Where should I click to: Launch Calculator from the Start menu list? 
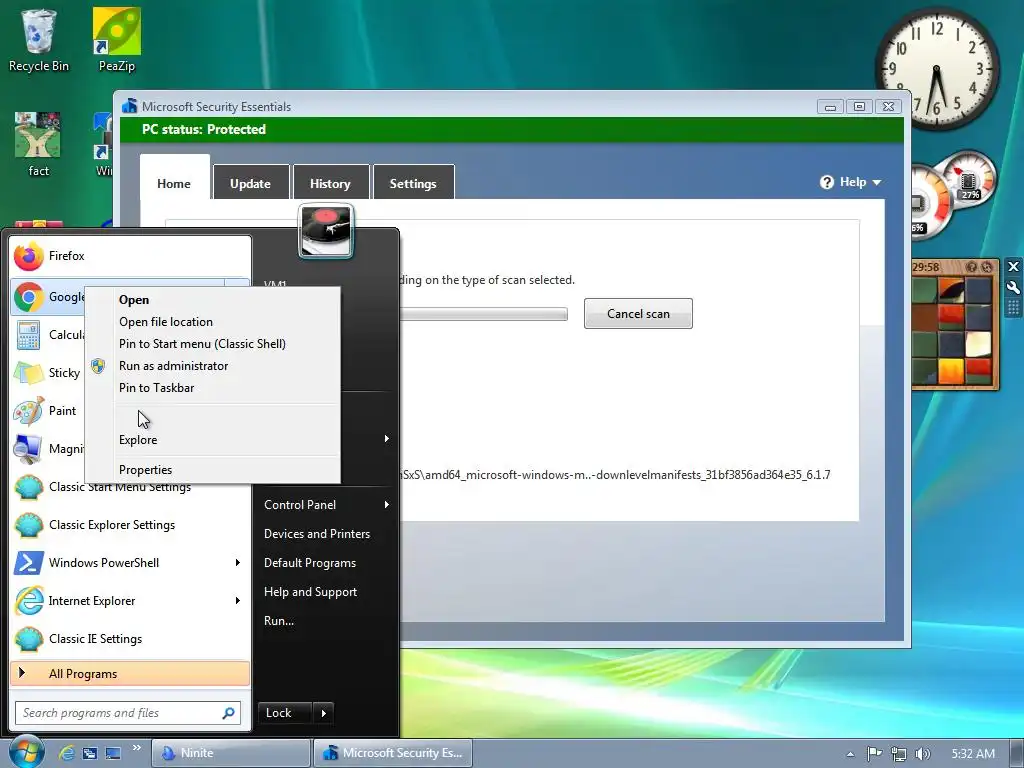pyautogui.click(x=47, y=335)
